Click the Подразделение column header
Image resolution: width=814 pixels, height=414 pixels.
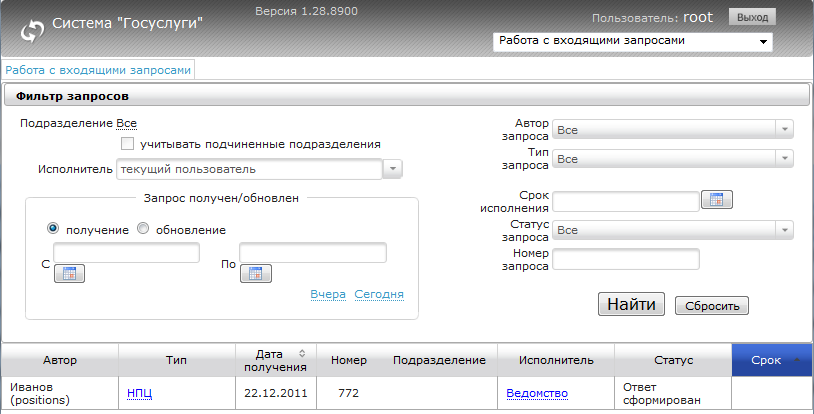click(x=439, y=360)
